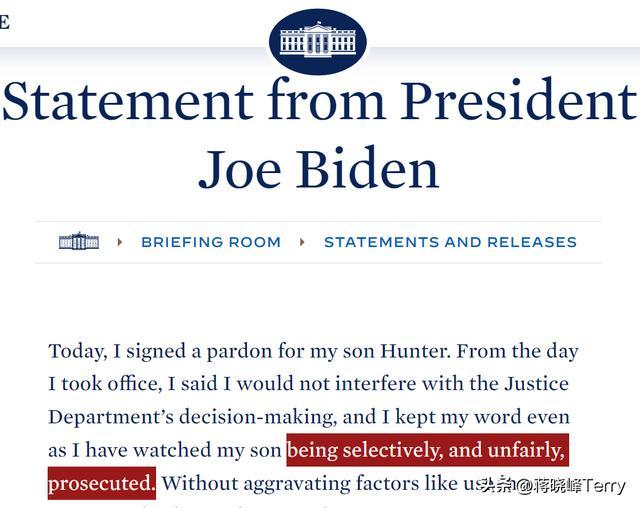Click the partial letter E at the header edge
The height and width of the screenshot is (508, 640).
4,22
